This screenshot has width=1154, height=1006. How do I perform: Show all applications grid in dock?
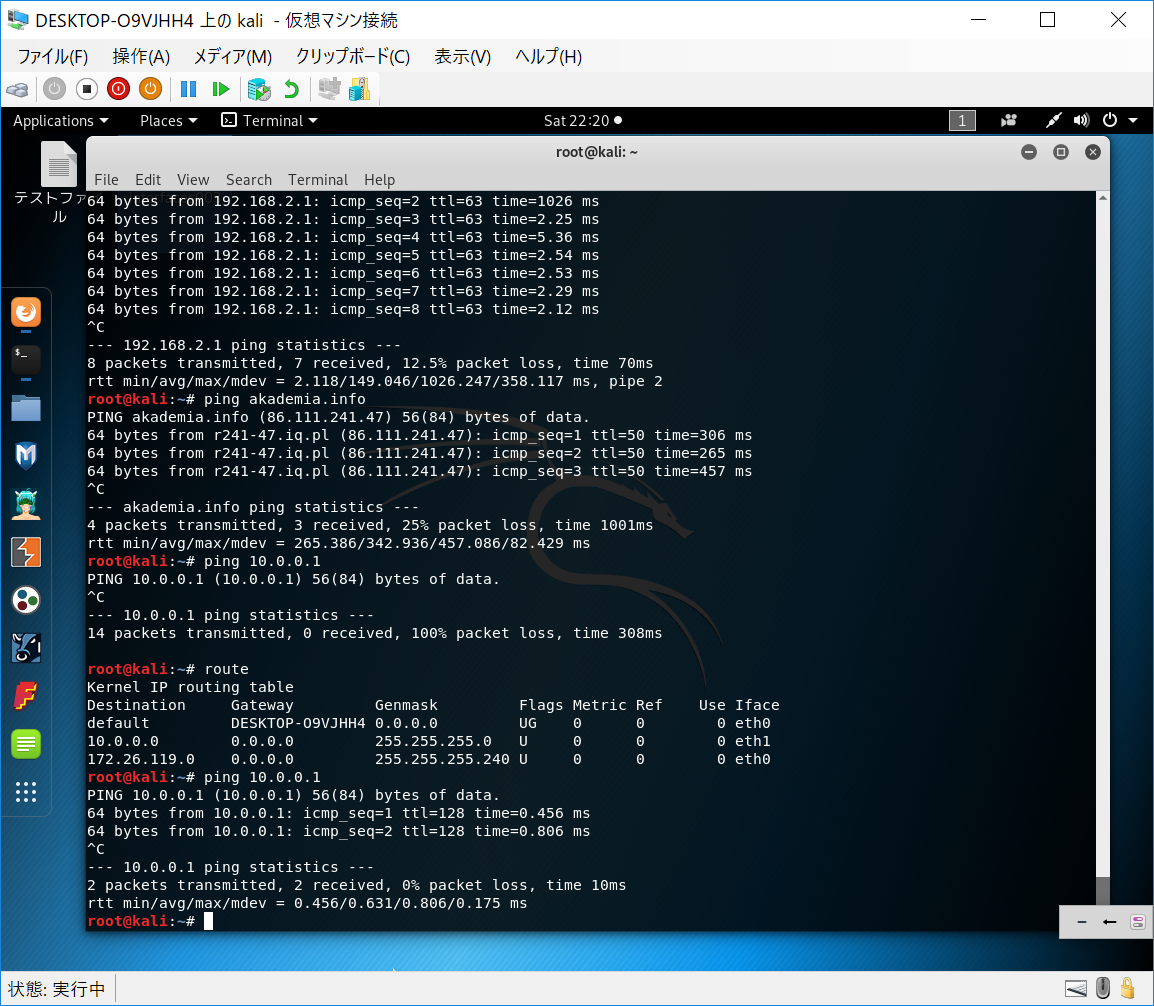tap(26, 792)
